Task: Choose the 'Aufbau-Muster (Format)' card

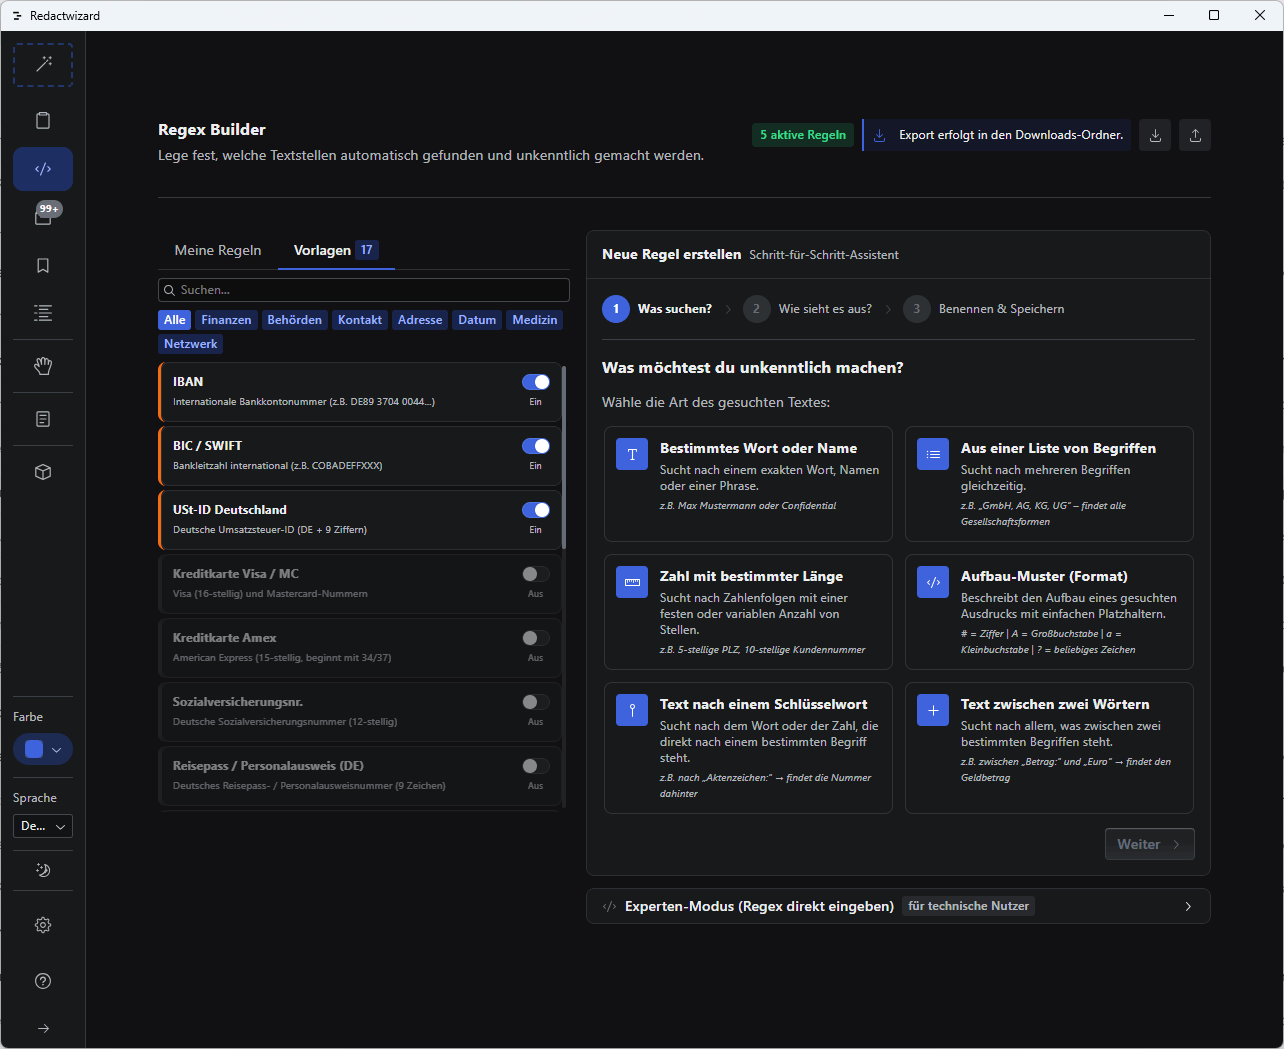Action: click(1049, 612)
